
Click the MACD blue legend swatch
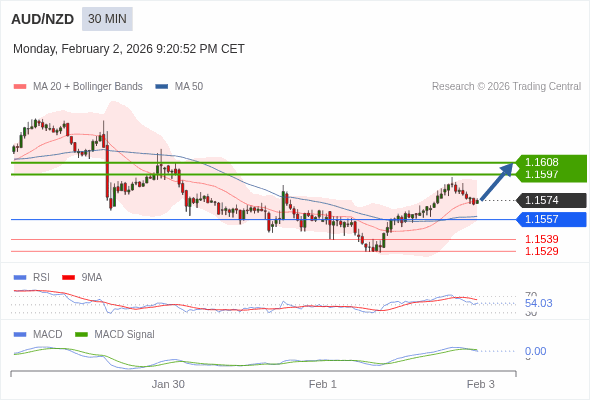(20, 335)
